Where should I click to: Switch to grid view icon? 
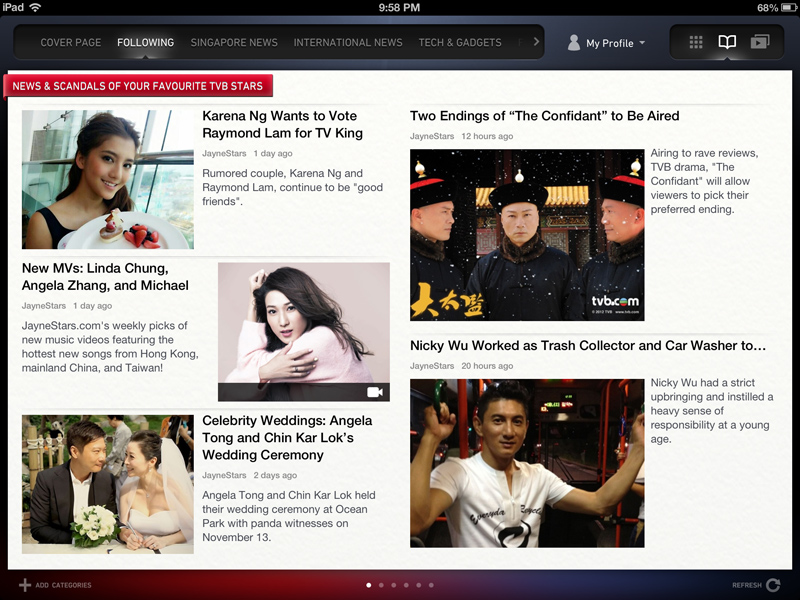(696, 43)
